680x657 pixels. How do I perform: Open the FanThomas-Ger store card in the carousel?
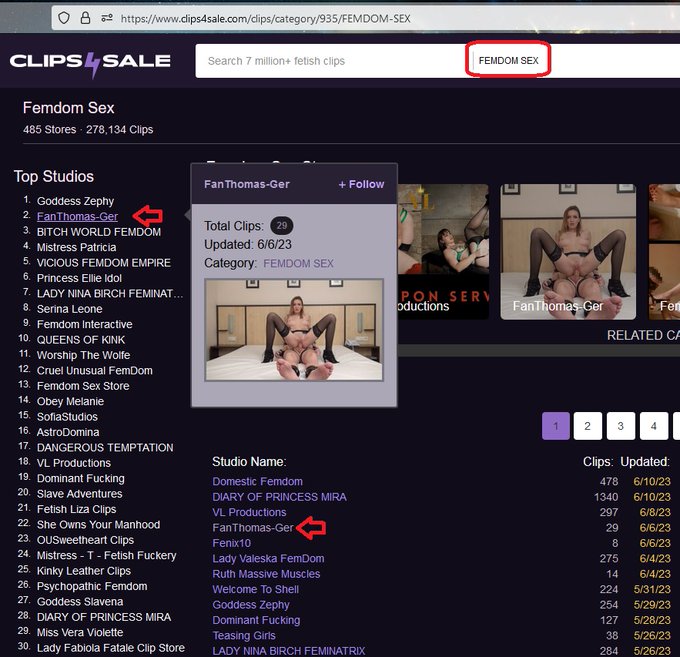(568, 252)
